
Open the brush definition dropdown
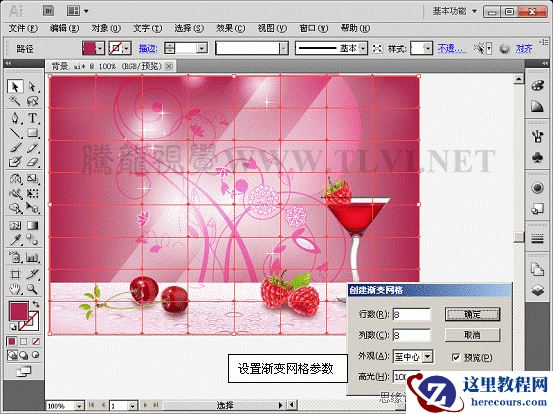284,48
